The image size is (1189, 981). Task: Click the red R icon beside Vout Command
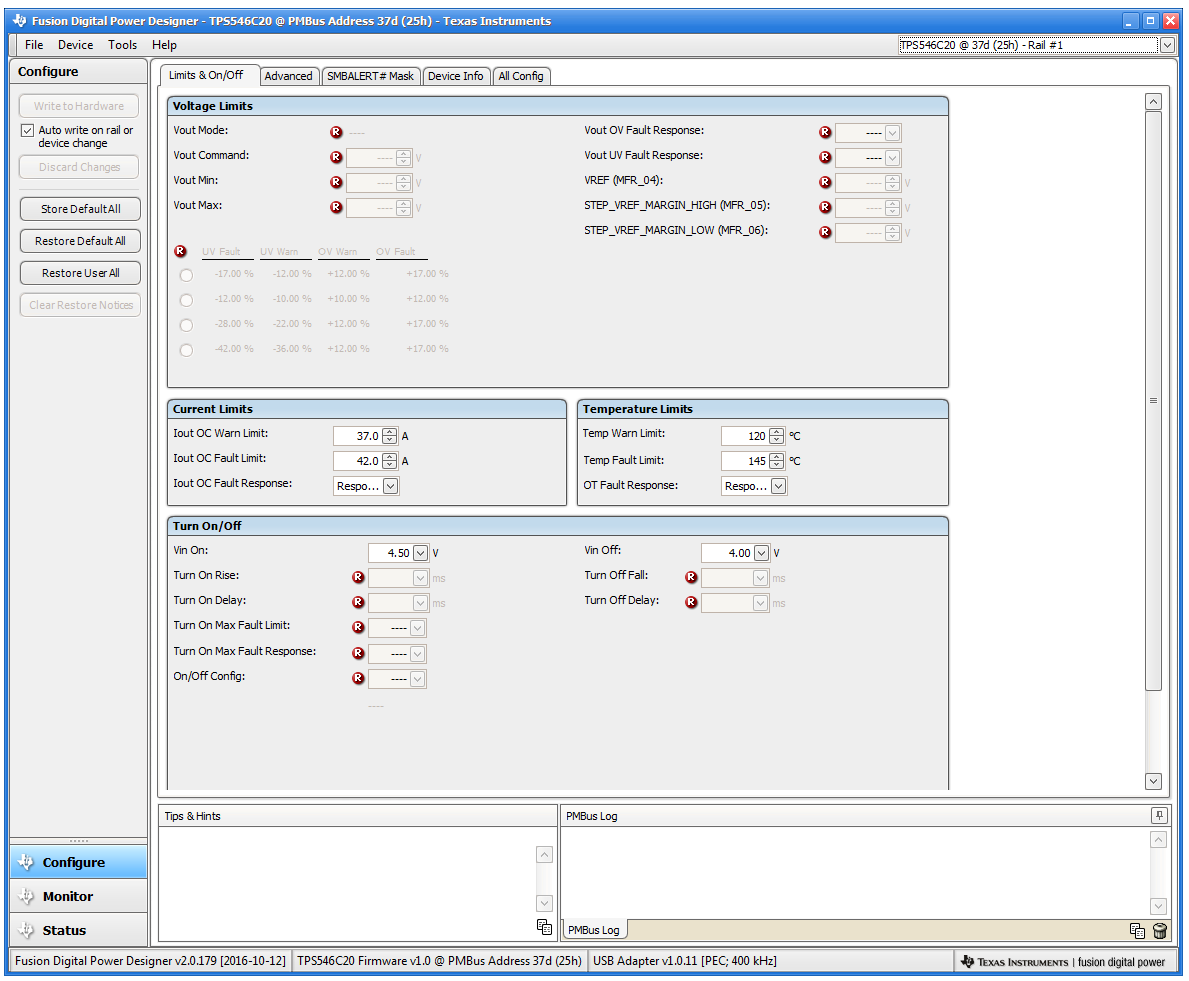336,157
